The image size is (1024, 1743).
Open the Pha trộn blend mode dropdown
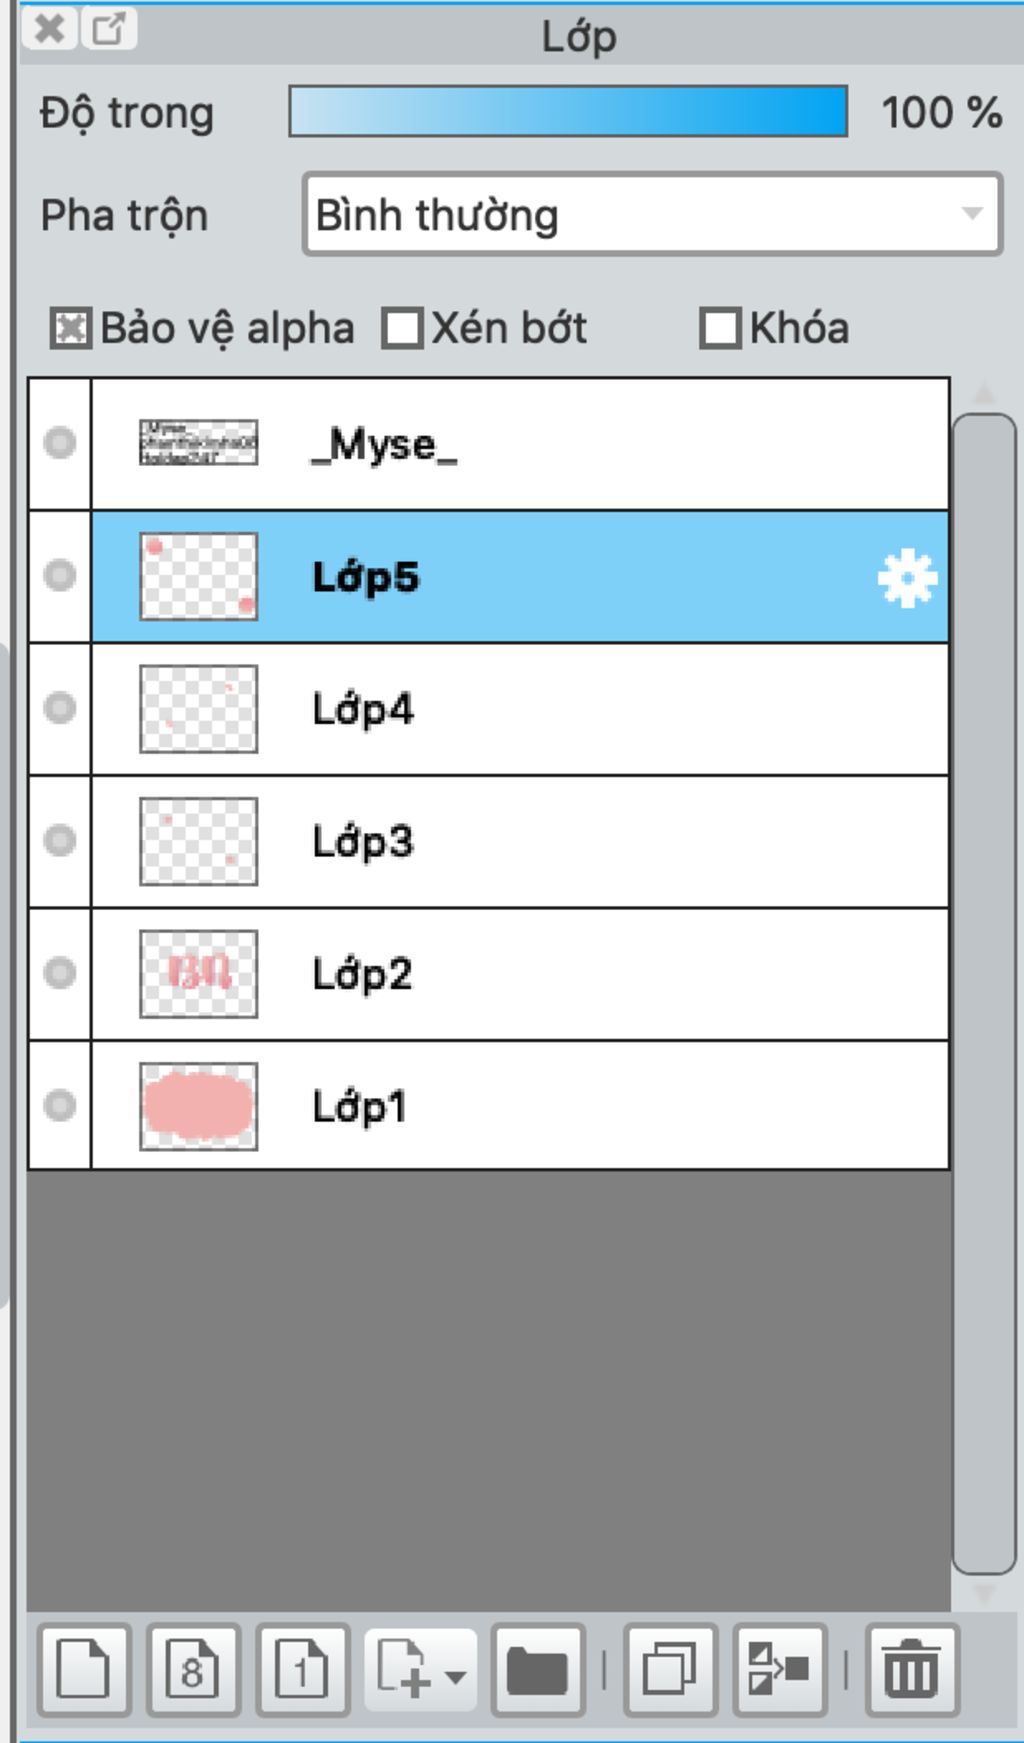652,215
